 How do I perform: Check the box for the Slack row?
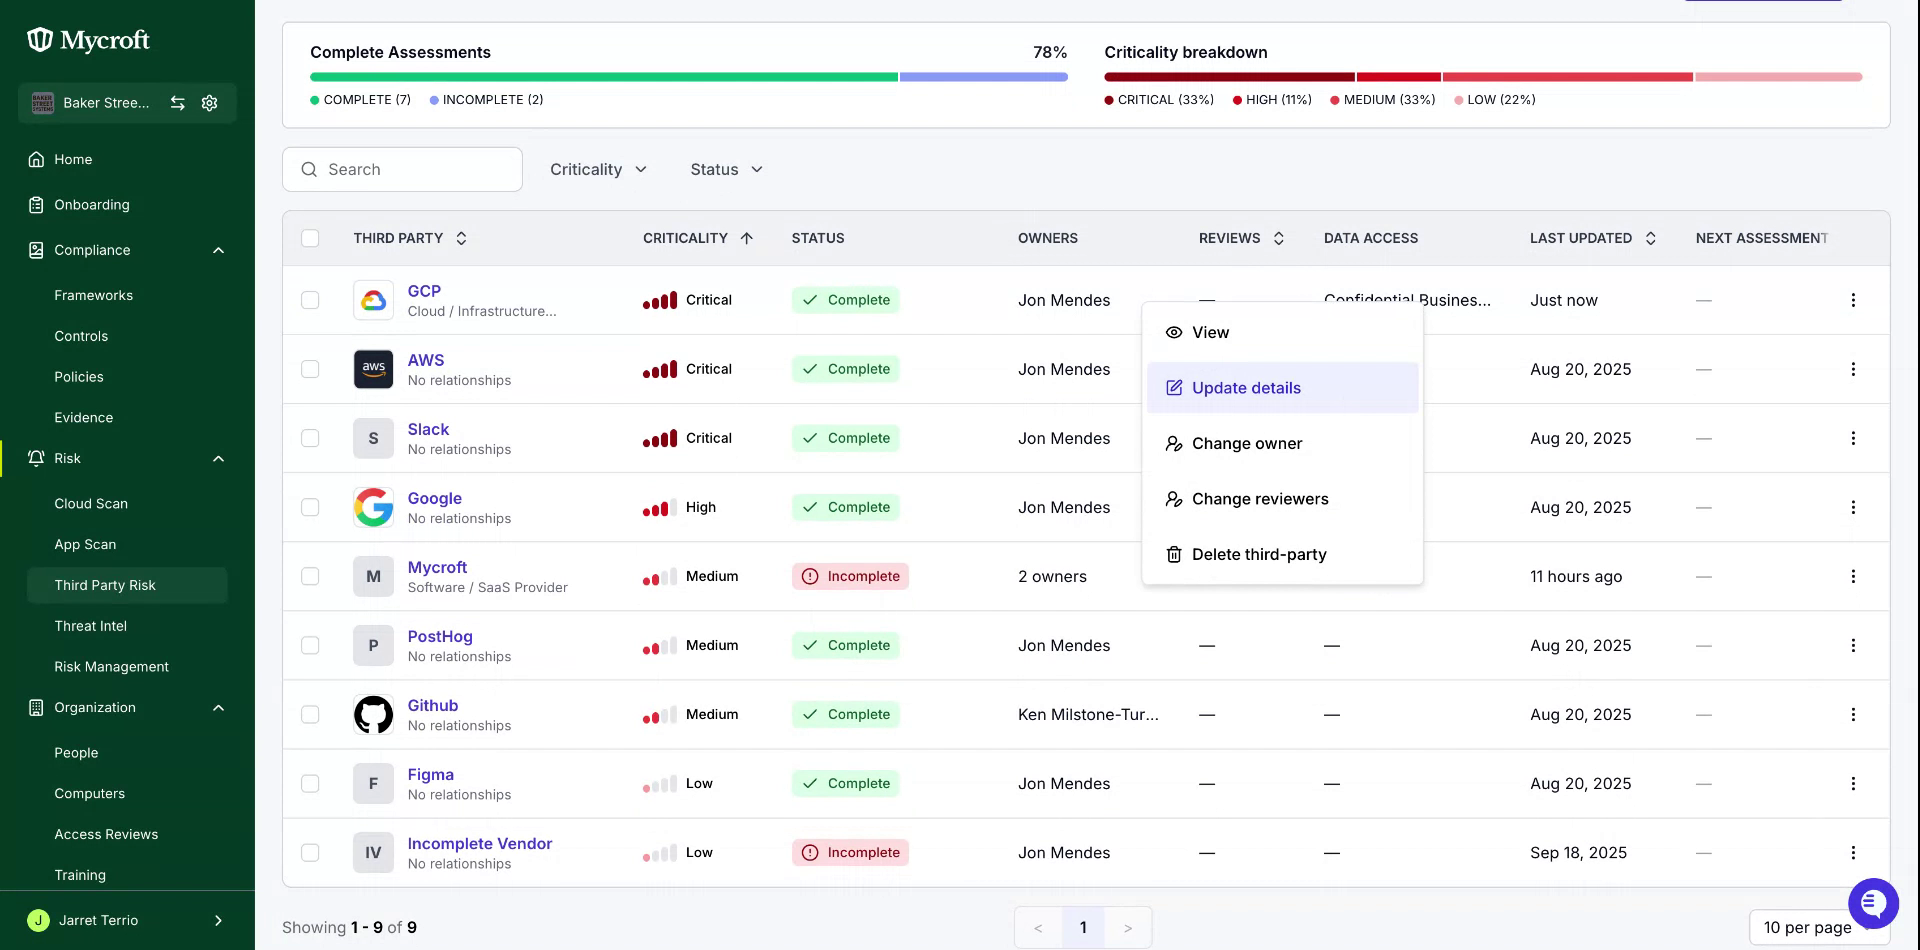310,438
